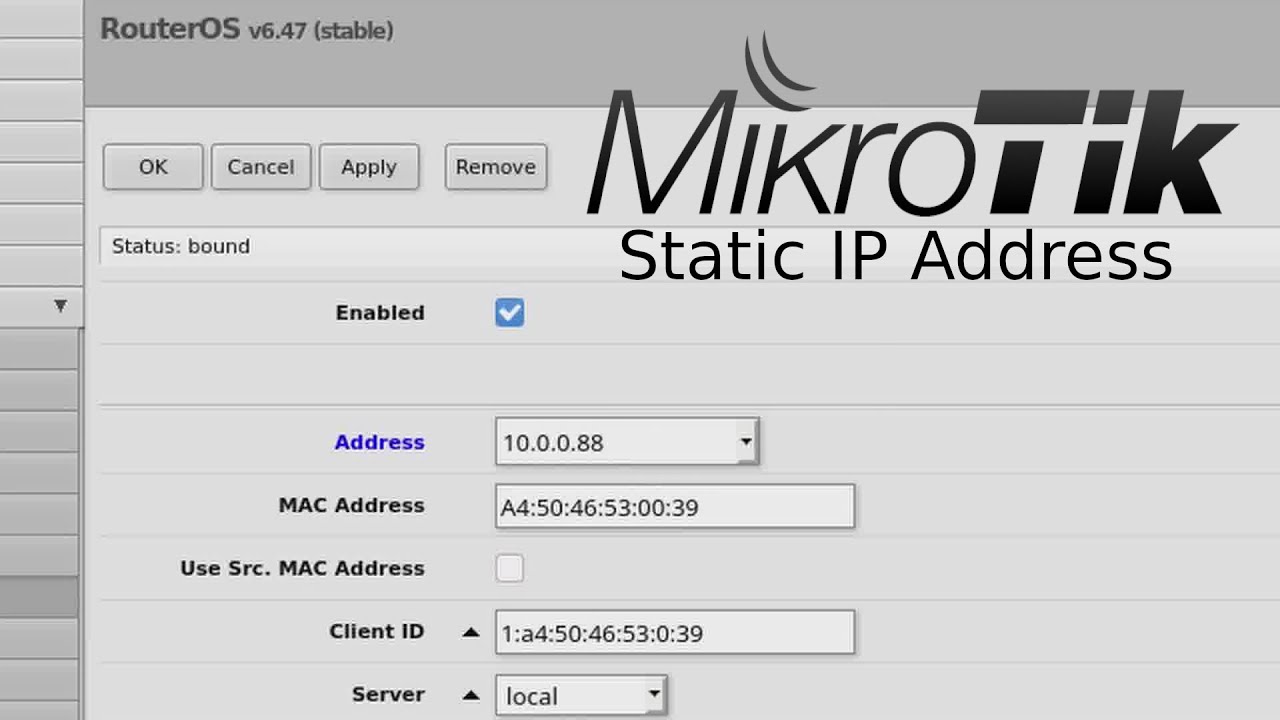Uncheck the Enabled checkbox
Viewport: 1280px width, 720px height.
tap(510, 313)
